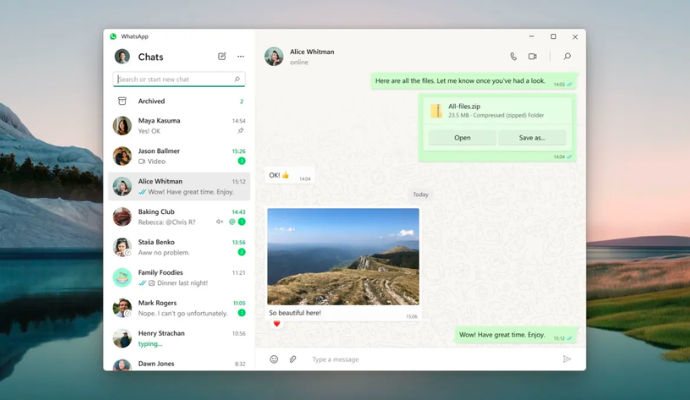Start a voice call with Alice Whitman
The height and width of the screenshot is (400, 690).
[513, 56]
